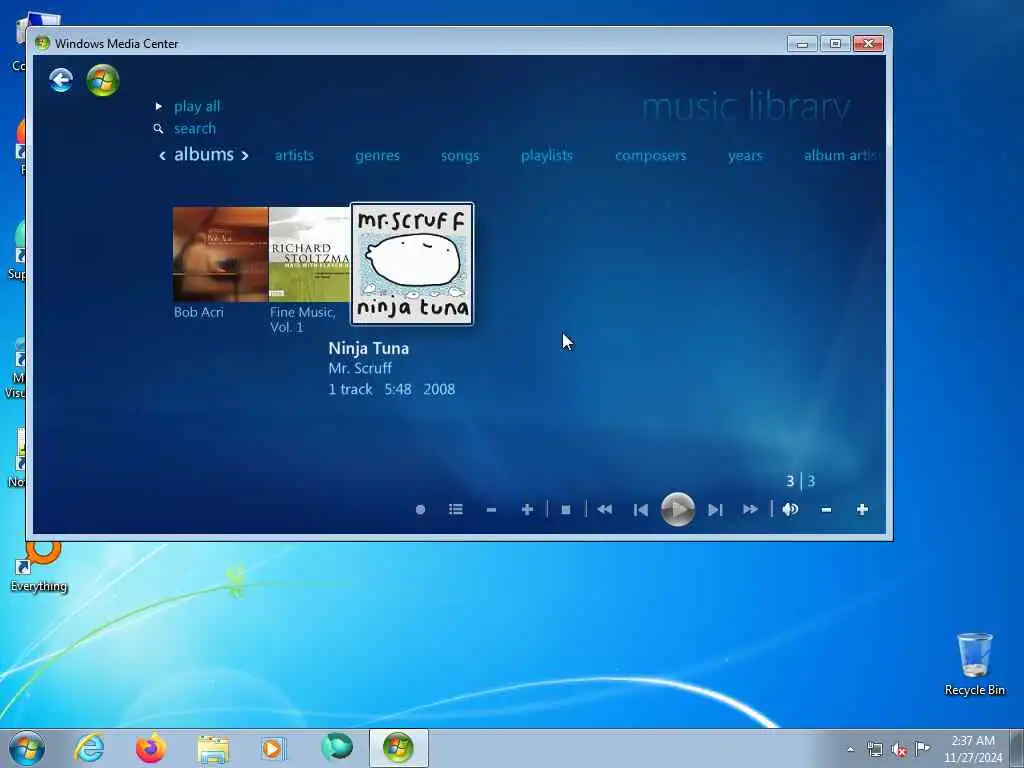Open the music library search
This screenshot has width=1024, height=768.
[x=194, y=129]
